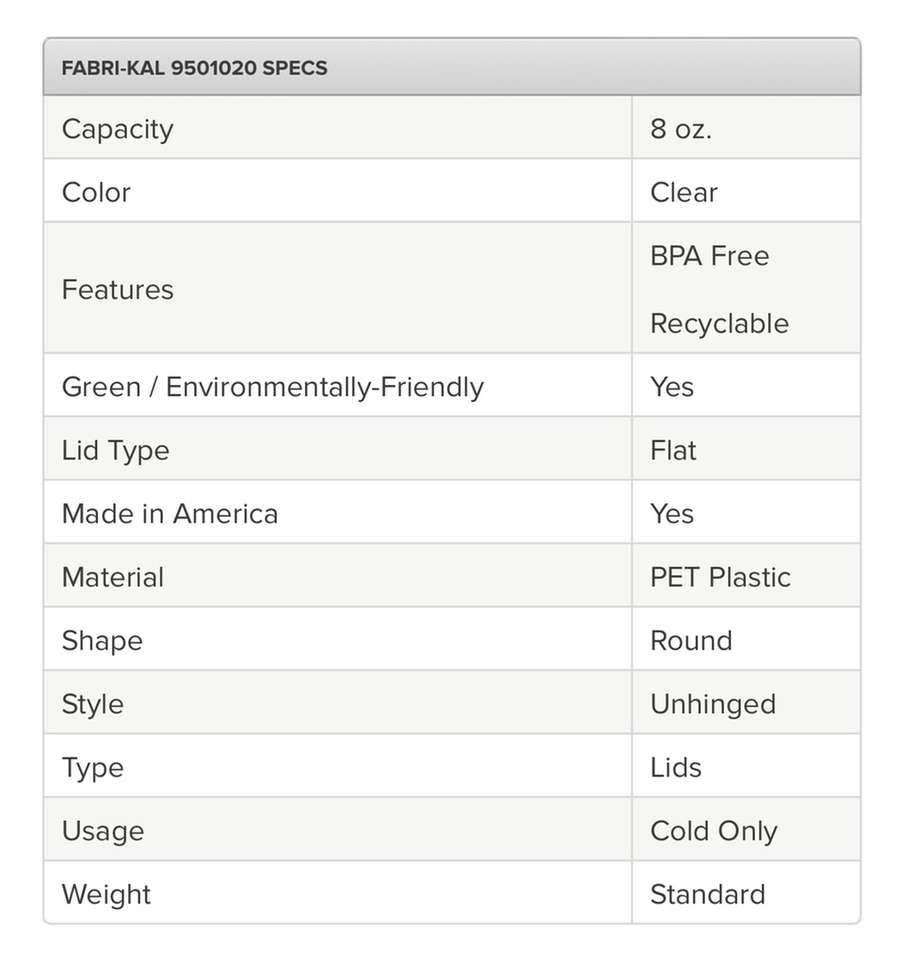Click the Cold Only usage value
The image size is (904, 960).
[713, 831]
